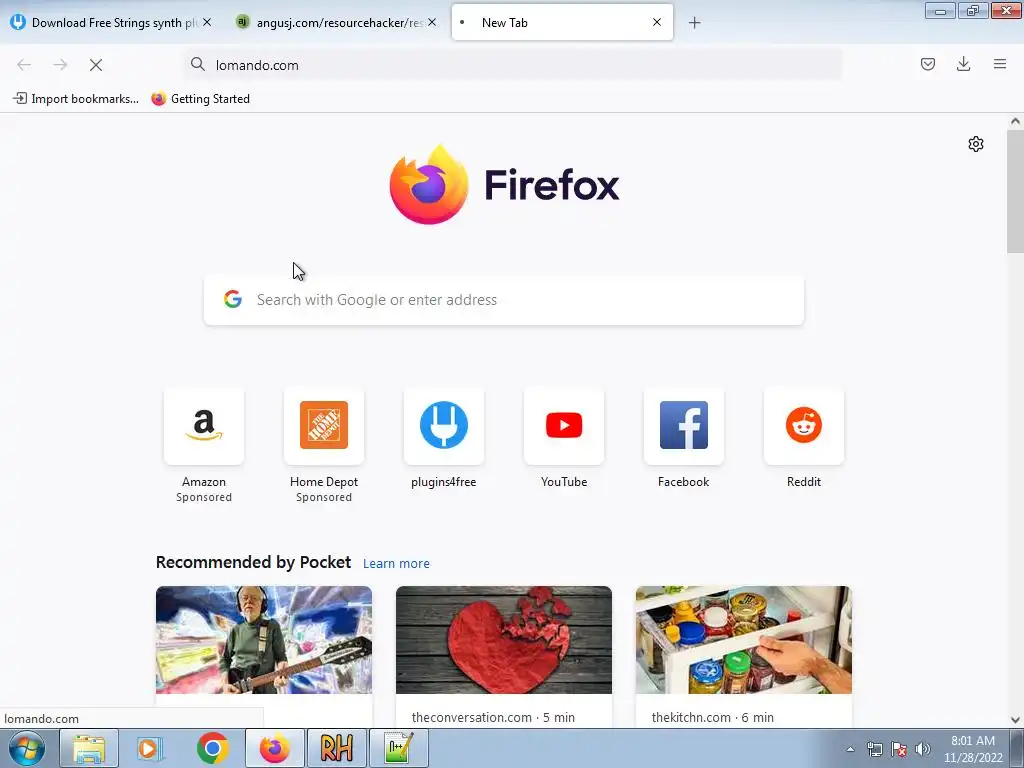Screen dimensions: 1024x768
Task: Open the Notepad++ taskbar button
Action: point(399,748)
